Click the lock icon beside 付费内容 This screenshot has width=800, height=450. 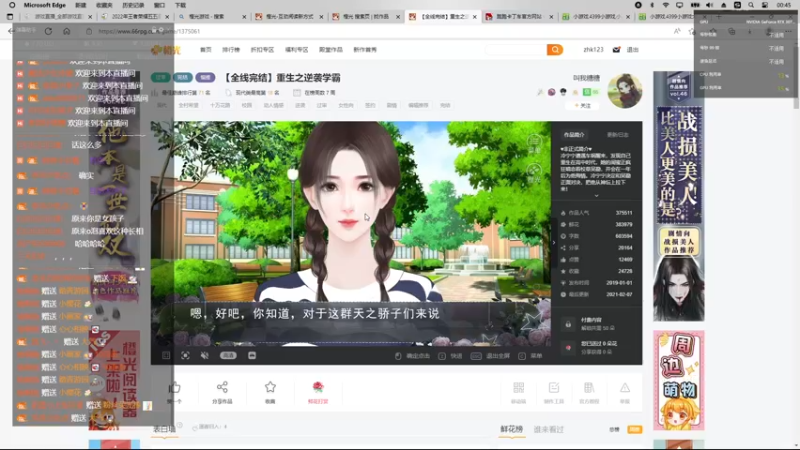568,324
